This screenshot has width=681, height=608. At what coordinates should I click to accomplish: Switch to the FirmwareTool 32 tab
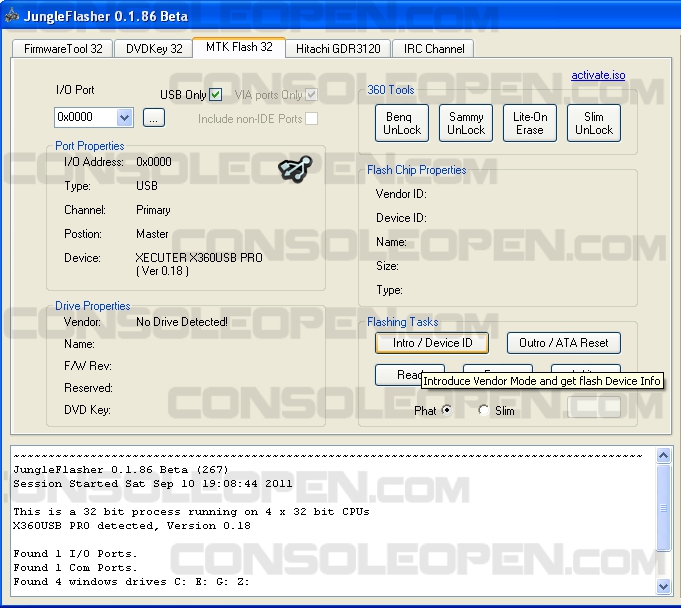pyautogui.click(x=63, y=49)
